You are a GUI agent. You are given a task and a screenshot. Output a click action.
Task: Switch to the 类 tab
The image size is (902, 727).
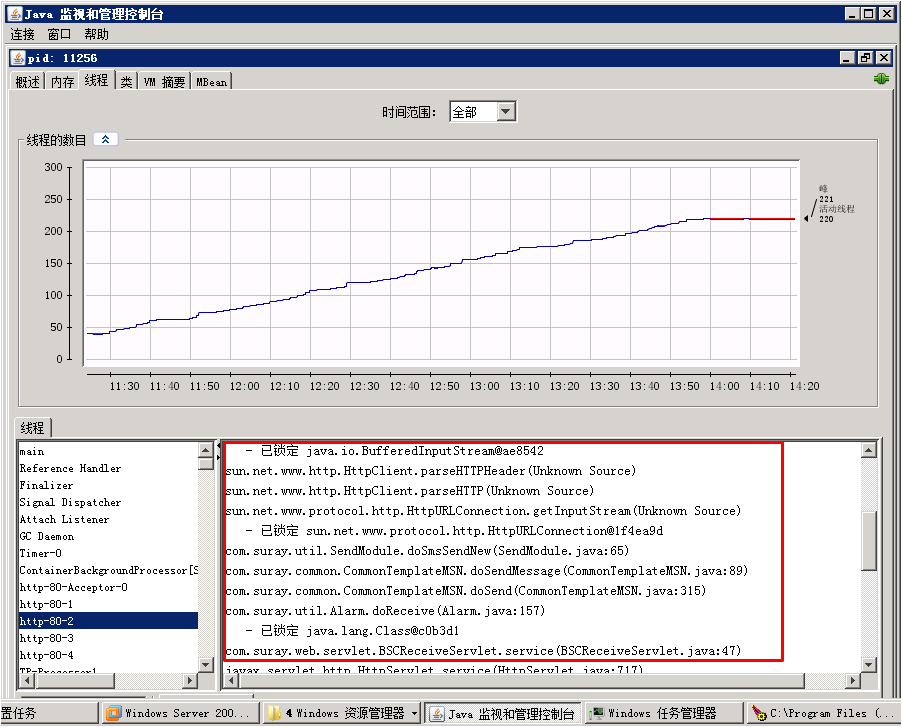coord(127,82)
